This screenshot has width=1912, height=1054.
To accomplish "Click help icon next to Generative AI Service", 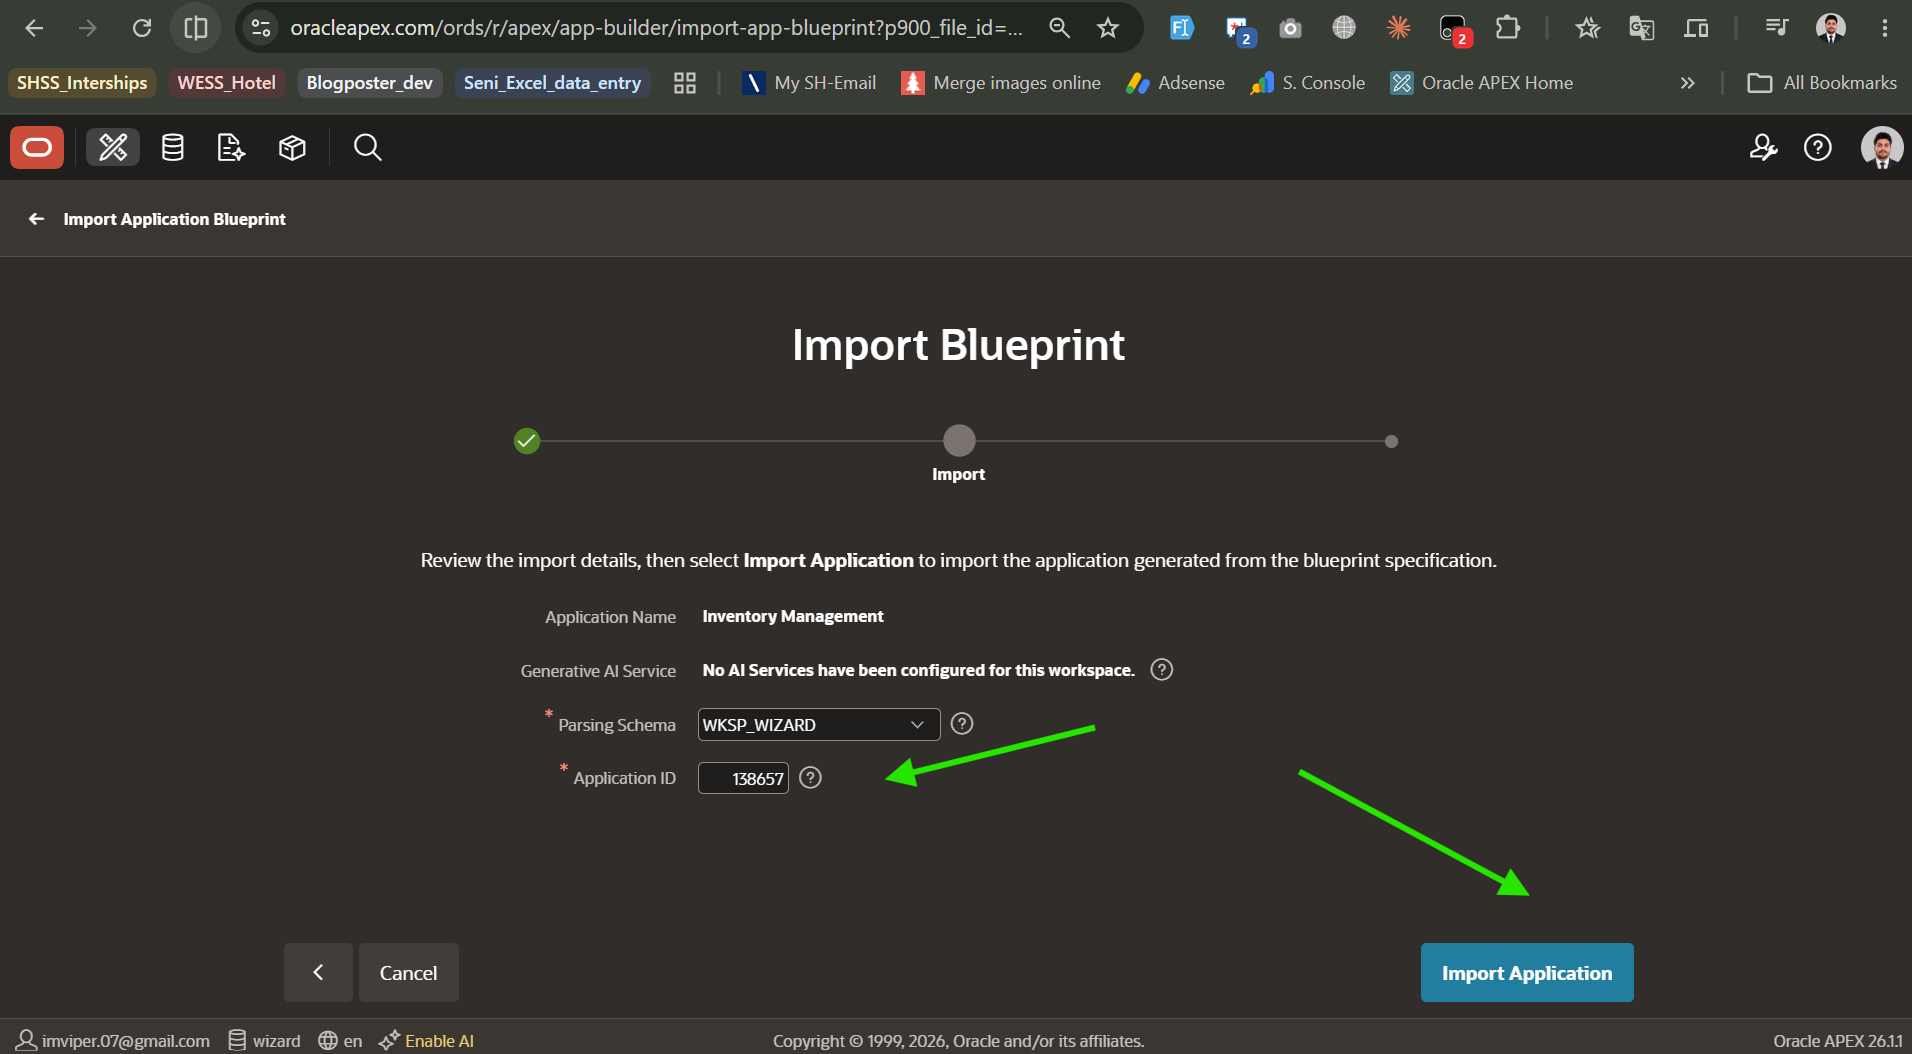I will (x=1161, y=670).
